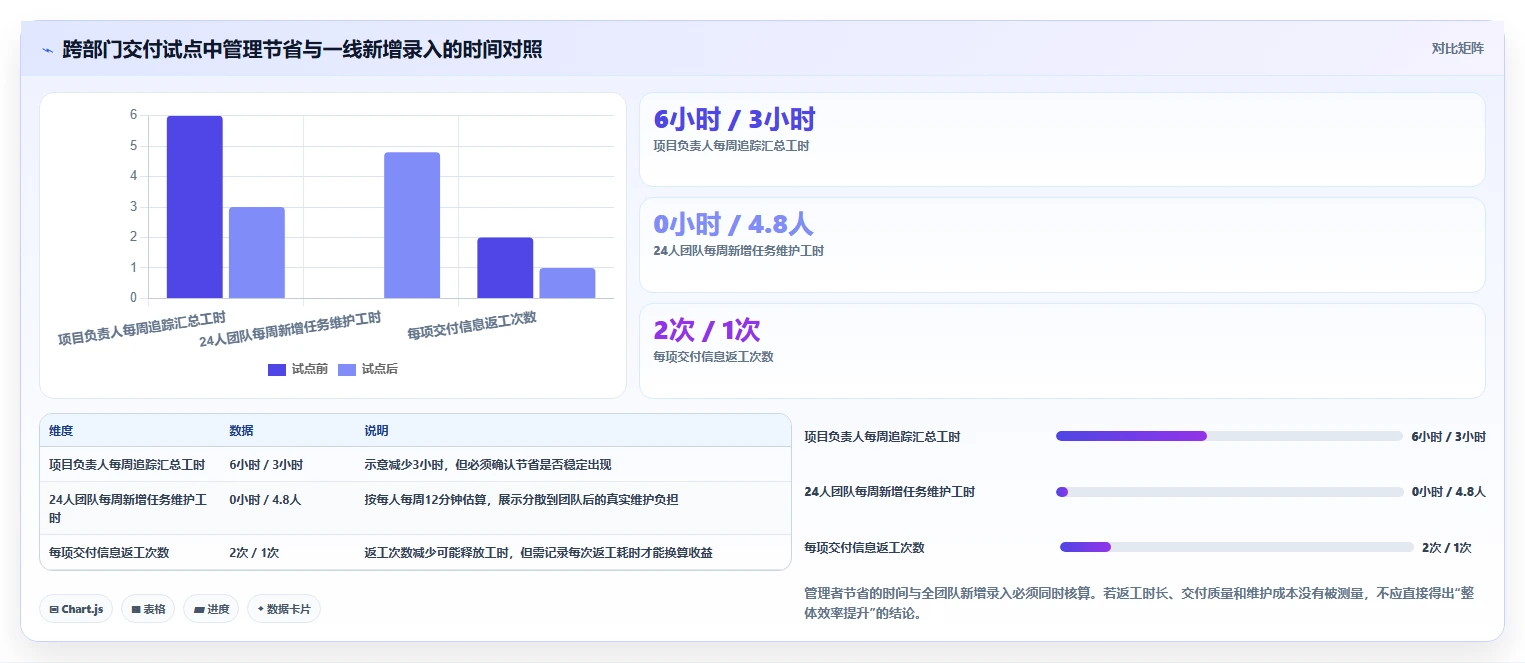
Task: Click the 数据卡片 tag chip
Action: click(284, 609)
